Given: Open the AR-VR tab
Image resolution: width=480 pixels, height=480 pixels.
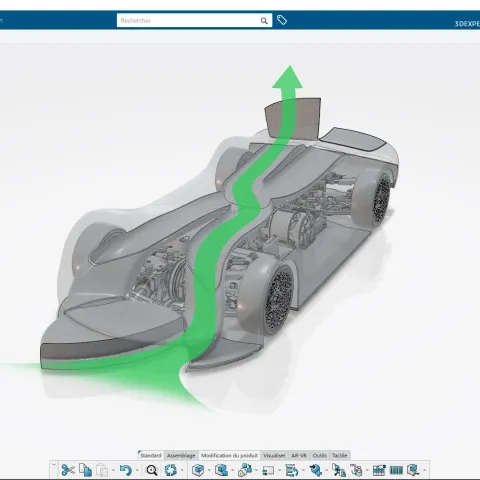Looking at the screenshot, I should coord(299,455).
